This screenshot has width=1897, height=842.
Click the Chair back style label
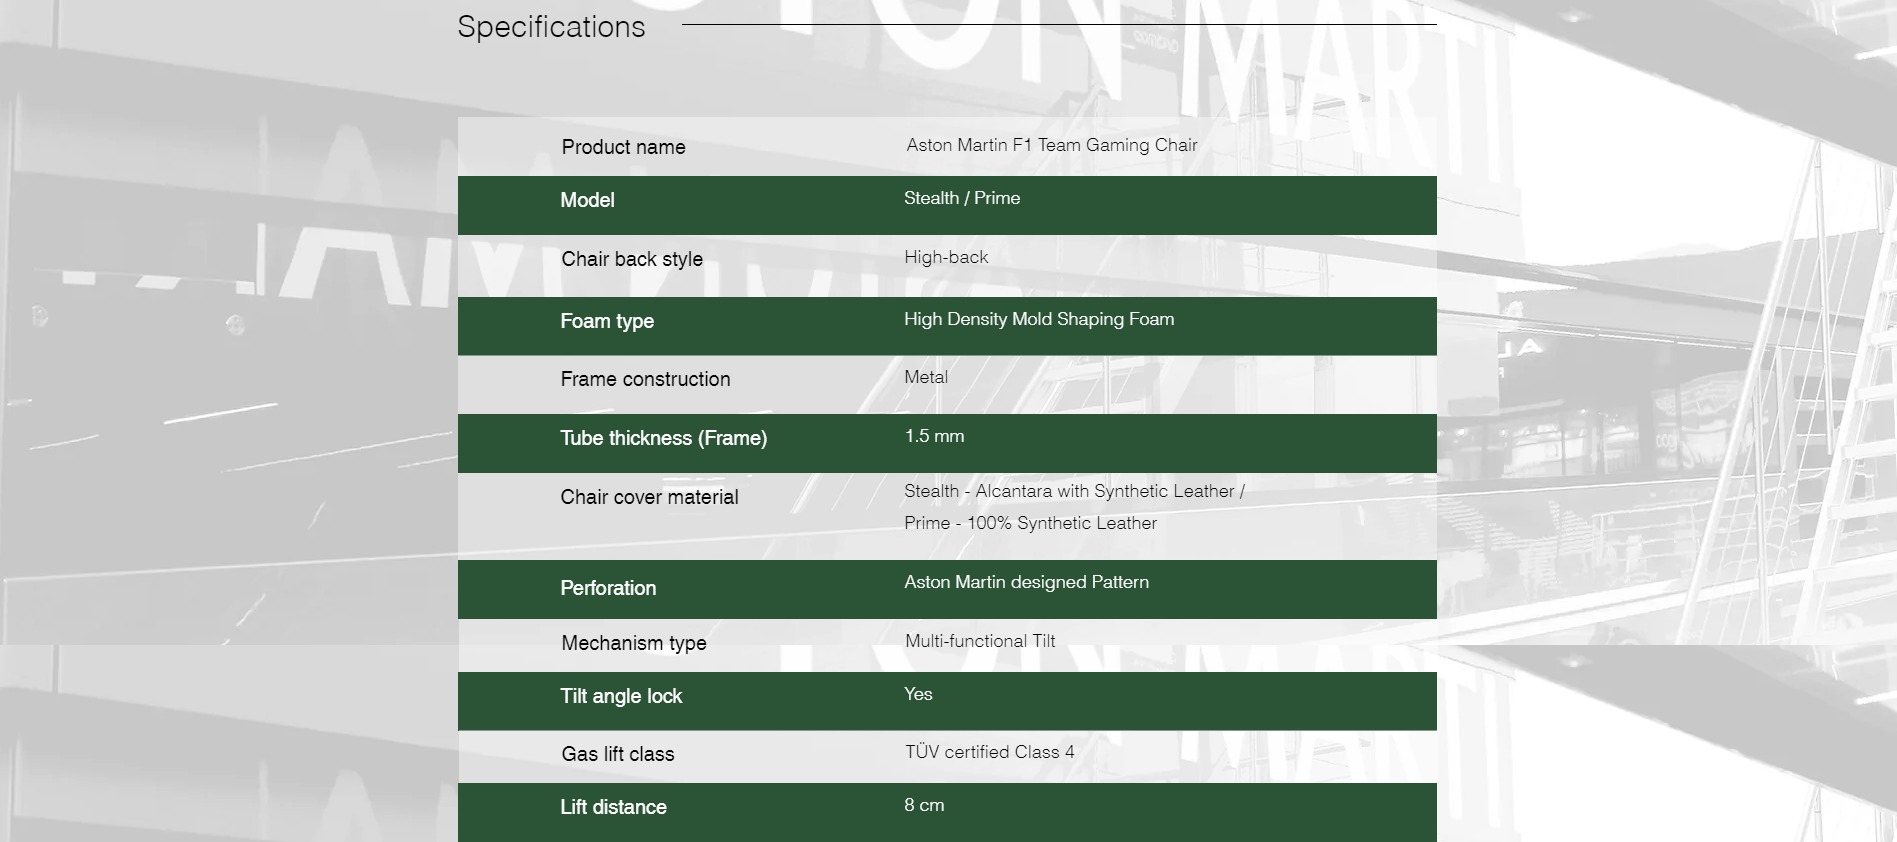(x=631, y=259)
